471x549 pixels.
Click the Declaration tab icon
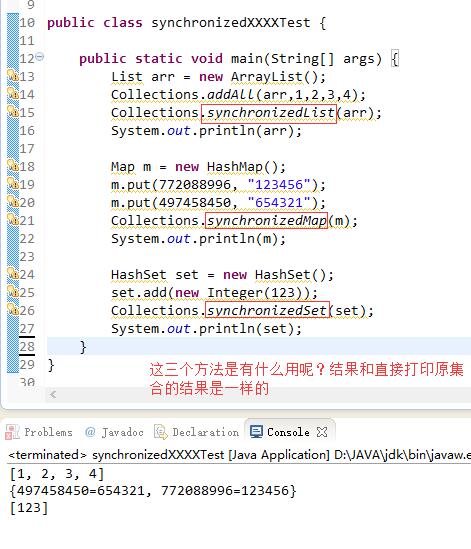coord(161,432)
